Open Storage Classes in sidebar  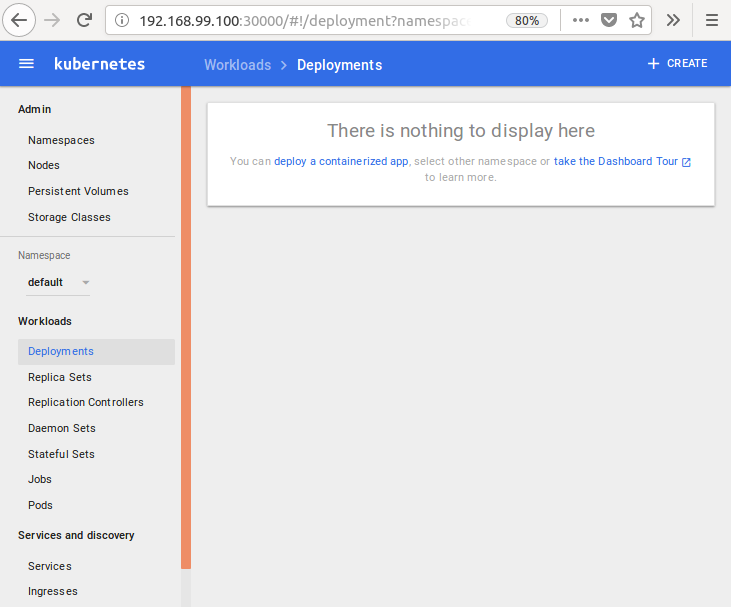[x=69, y=217]
